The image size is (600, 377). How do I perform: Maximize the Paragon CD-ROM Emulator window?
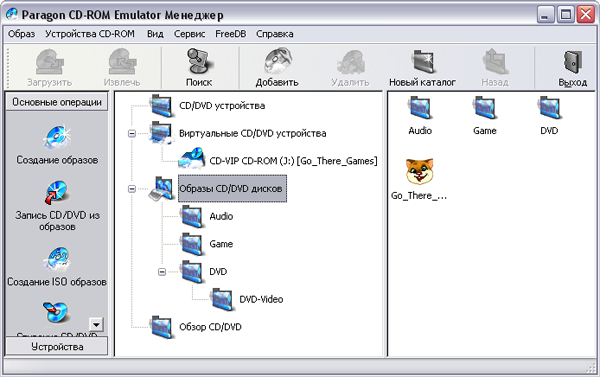(x=566, y=15)
